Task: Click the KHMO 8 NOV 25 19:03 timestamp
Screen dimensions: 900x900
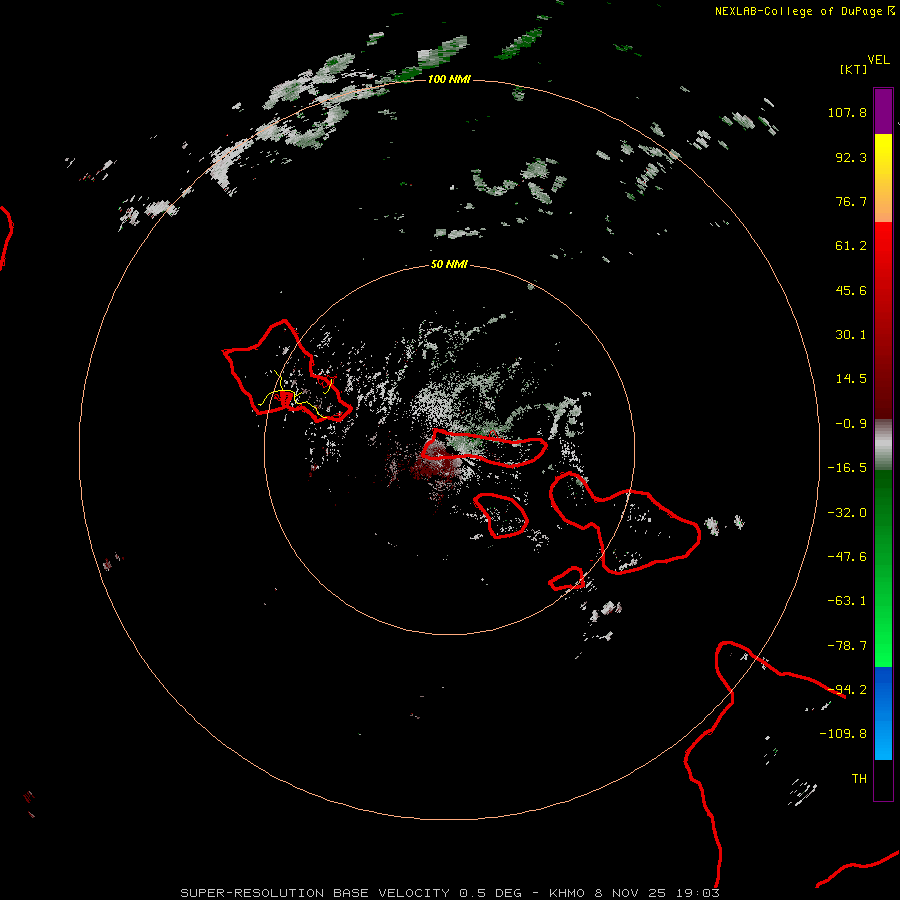Action: coord(634,893)
